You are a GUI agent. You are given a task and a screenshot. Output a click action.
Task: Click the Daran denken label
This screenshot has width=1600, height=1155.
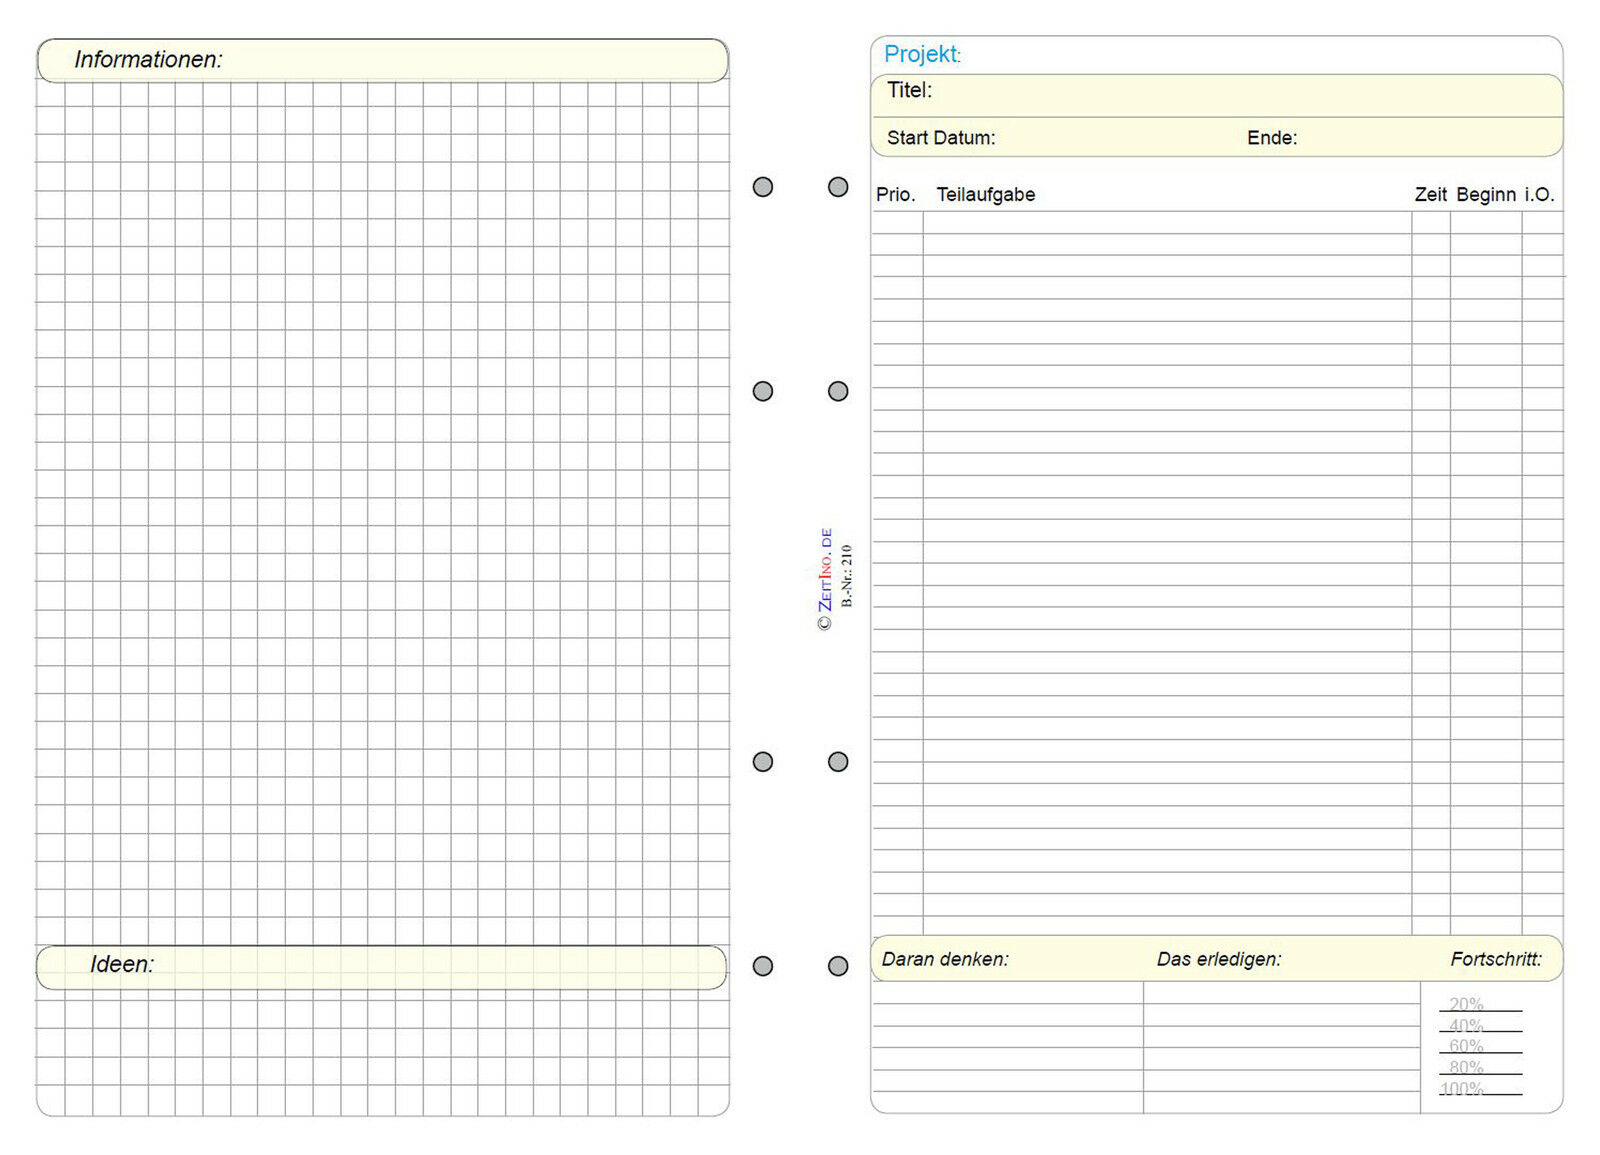click(x=945, y=959)
